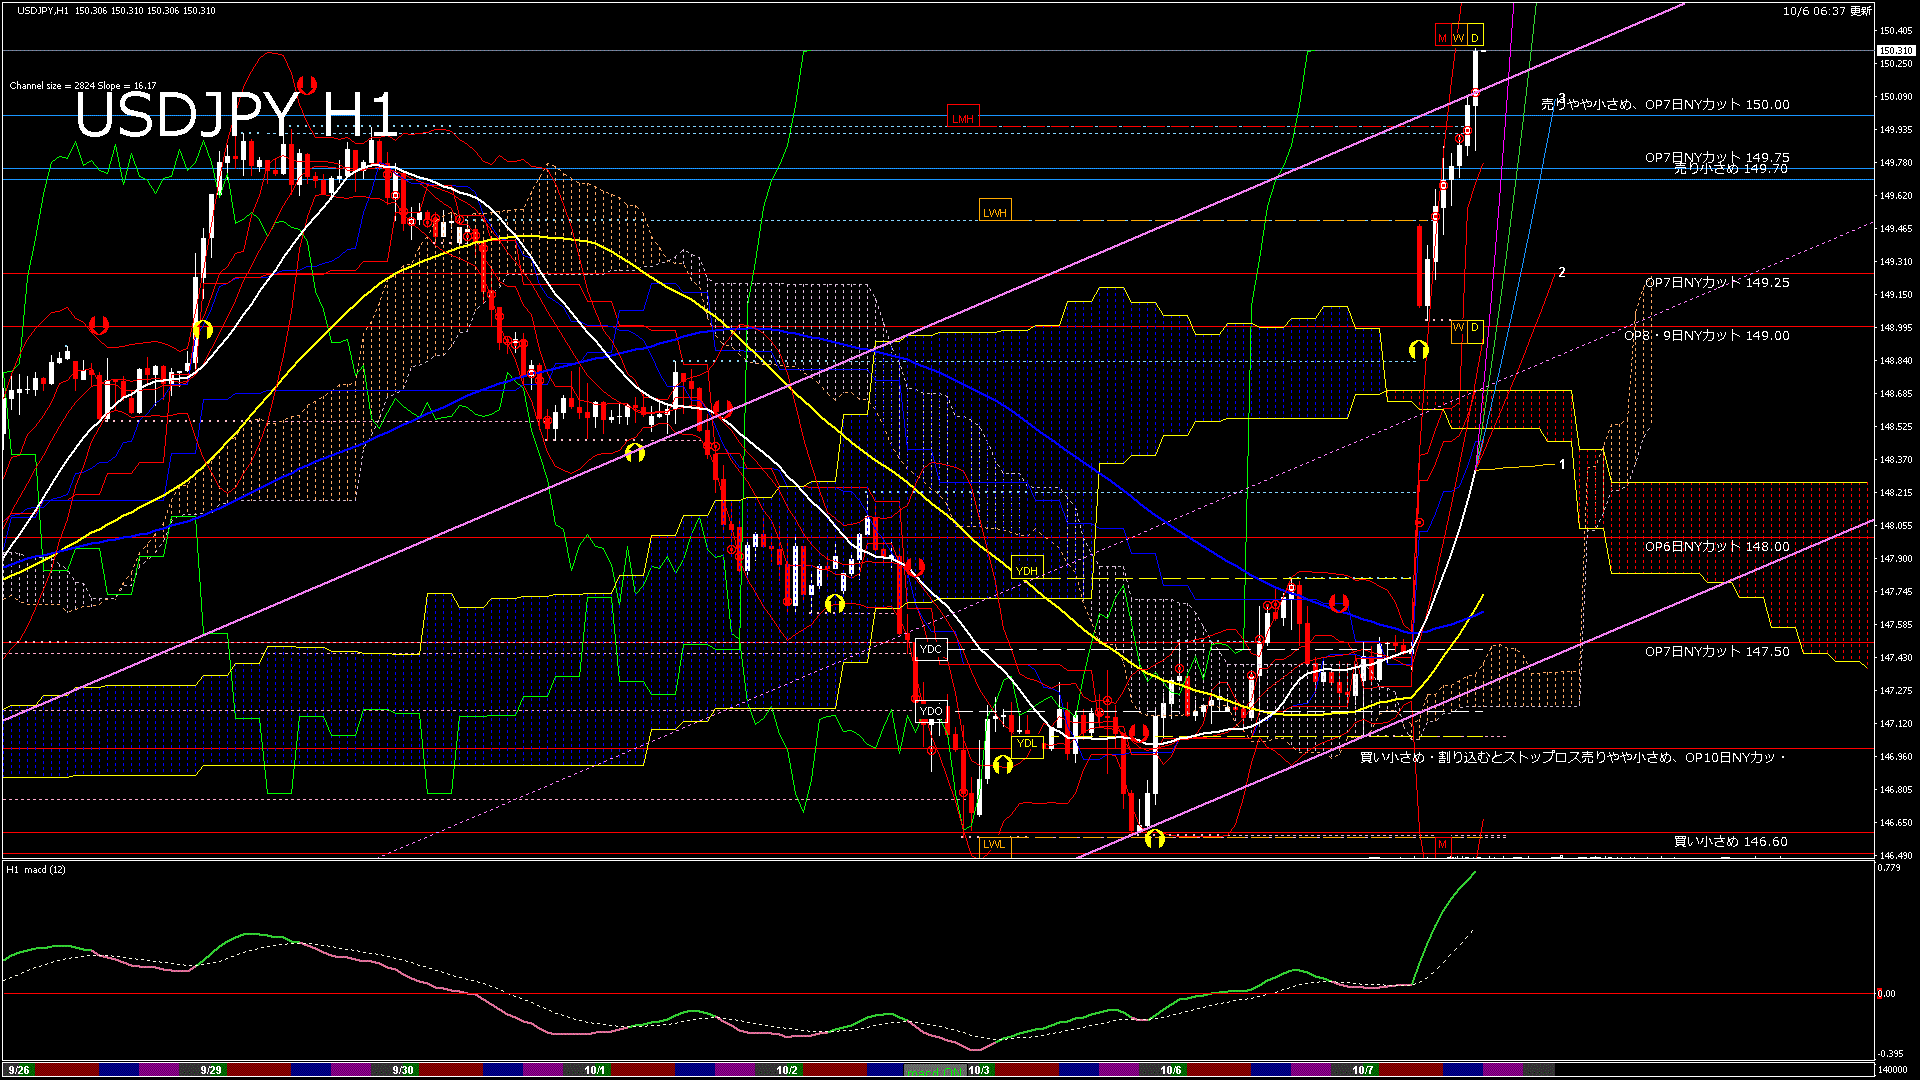Image resolution: width=1920 pixels, height=1080 pixels.
Task: Click the white YDO label box
Action: (931, 711)
